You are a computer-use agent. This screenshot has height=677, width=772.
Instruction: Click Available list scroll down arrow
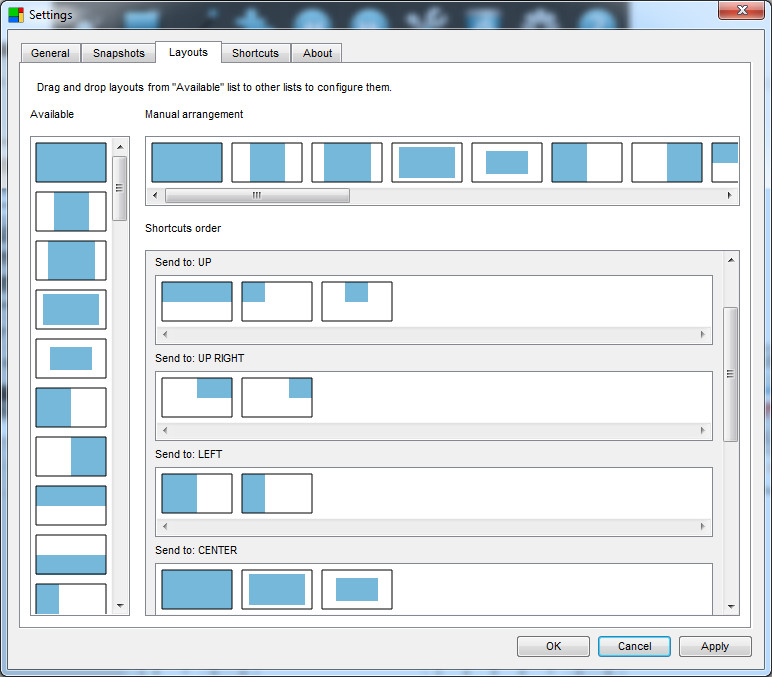(x=120, y=605)
